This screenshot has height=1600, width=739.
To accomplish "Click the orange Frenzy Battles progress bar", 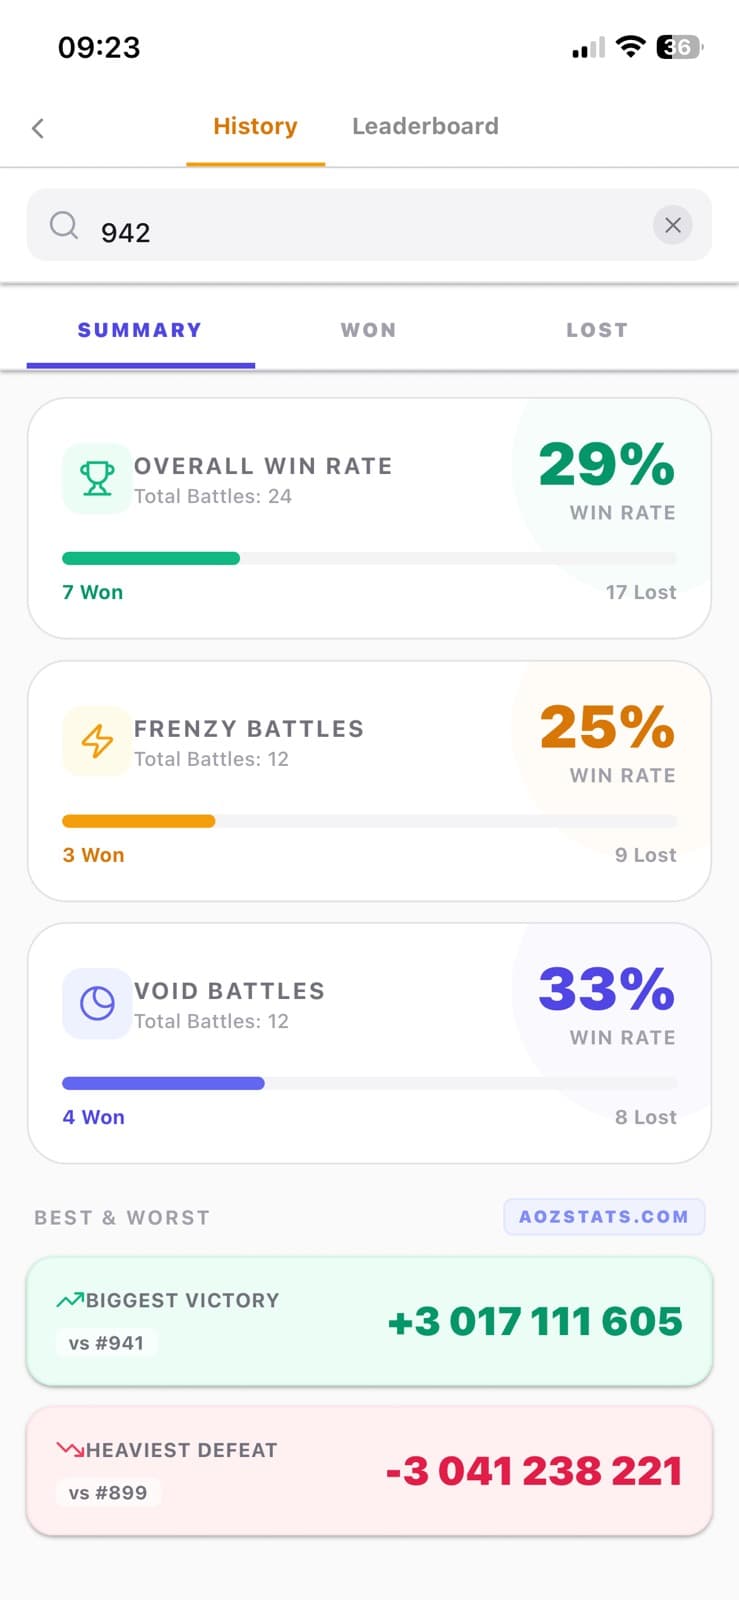I will tap(139, 821).
